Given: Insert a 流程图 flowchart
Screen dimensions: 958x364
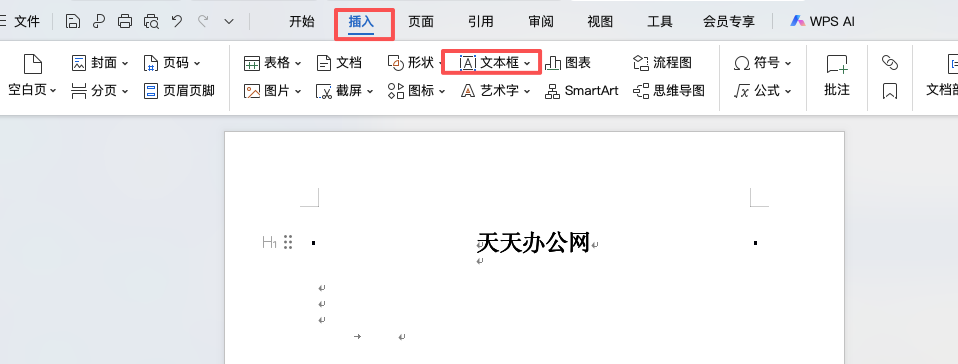Looking at the screenshot, I should tap(662, 63).
